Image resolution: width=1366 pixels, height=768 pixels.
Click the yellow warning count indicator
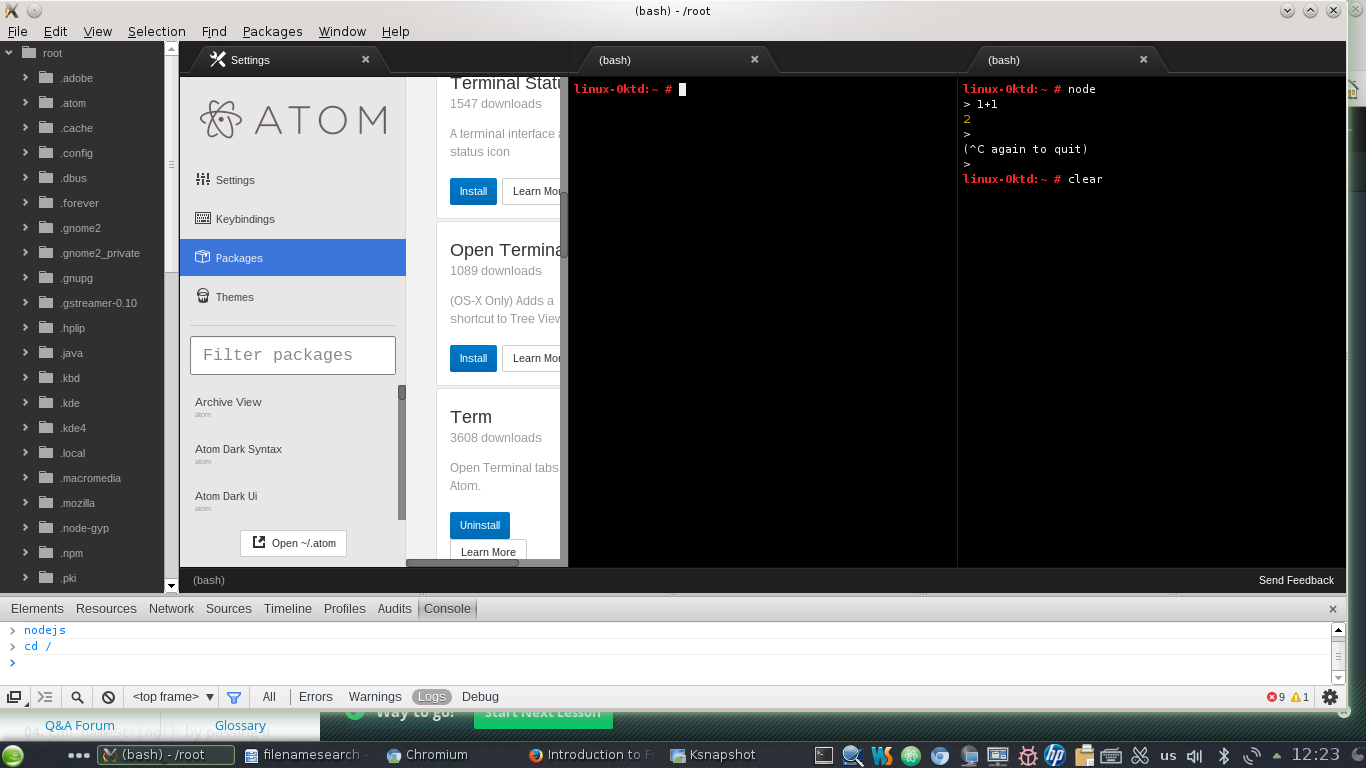tap(1300, 697)
